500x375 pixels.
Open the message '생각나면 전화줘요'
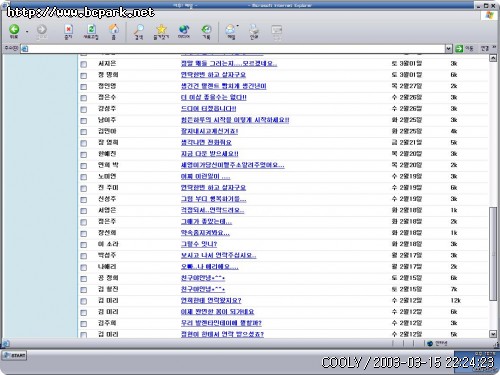(206, 143)
